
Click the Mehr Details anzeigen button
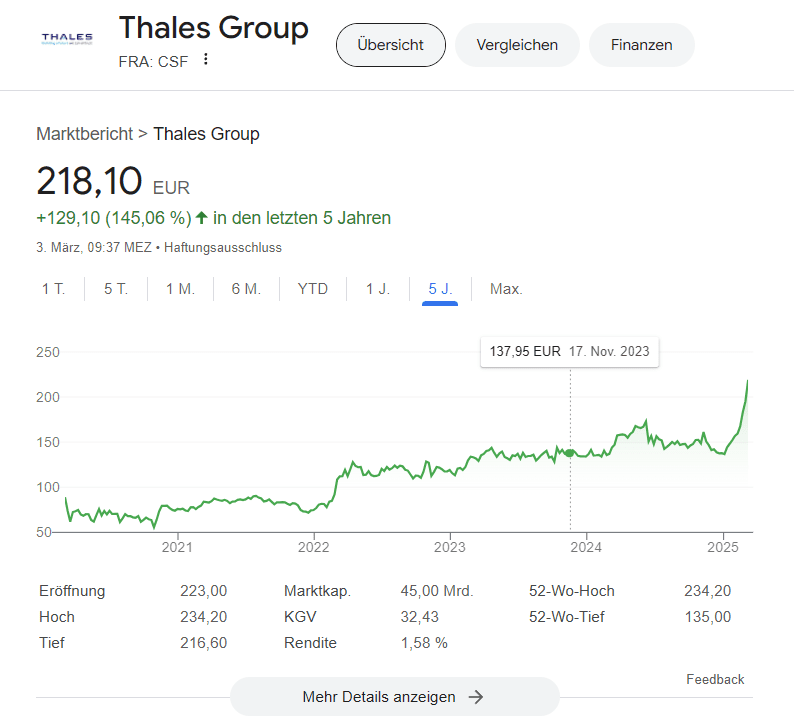[395, 697]
